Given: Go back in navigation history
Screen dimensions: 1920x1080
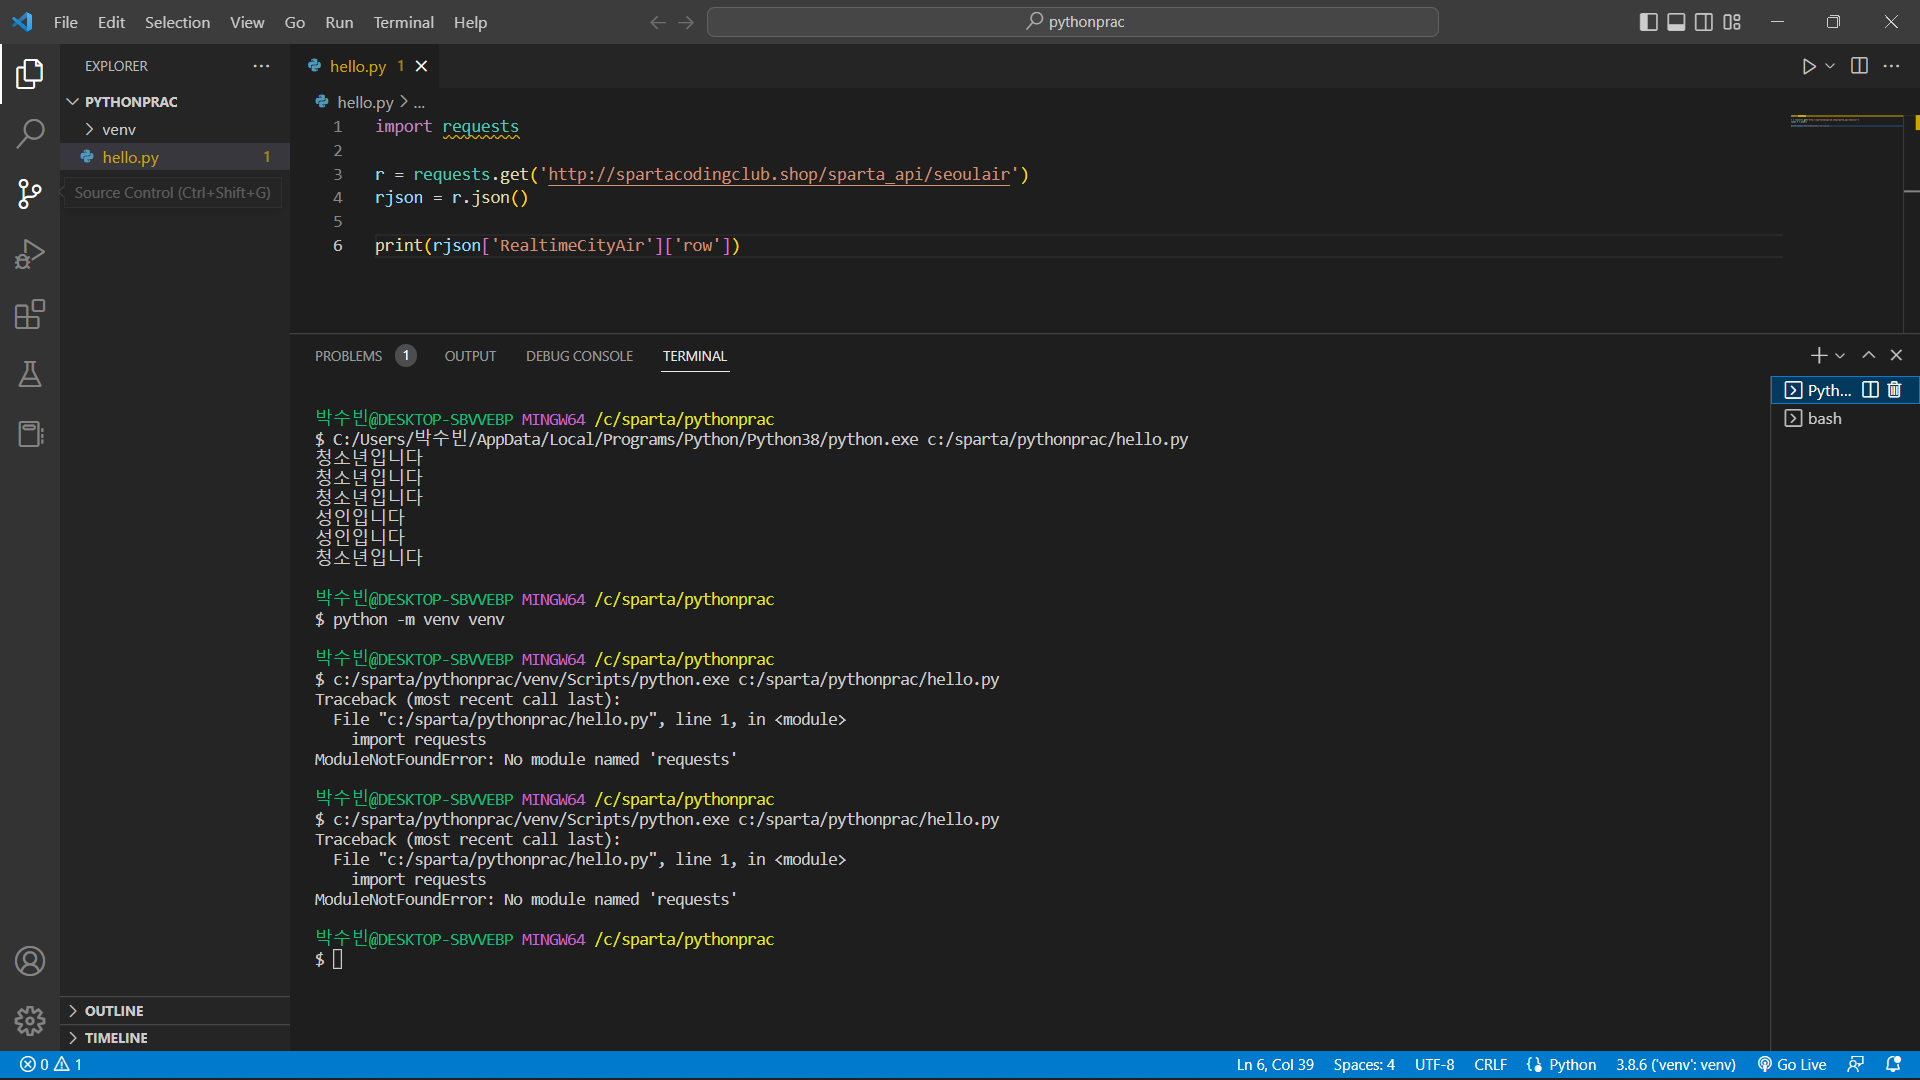Looking at the screenshot, I should [657, 22].
